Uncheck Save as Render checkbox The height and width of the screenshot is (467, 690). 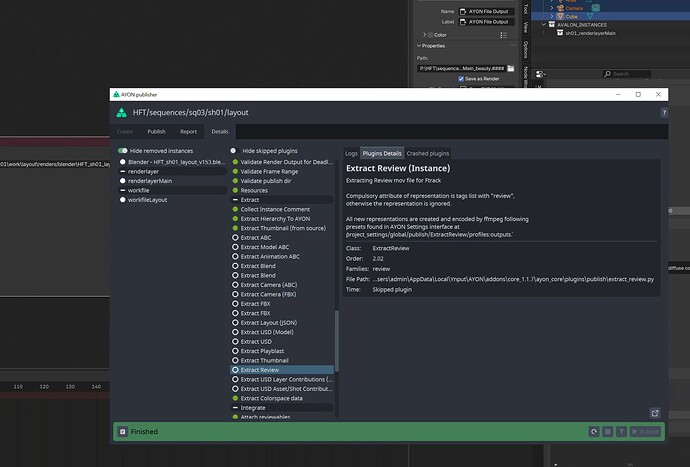(461, 79)
